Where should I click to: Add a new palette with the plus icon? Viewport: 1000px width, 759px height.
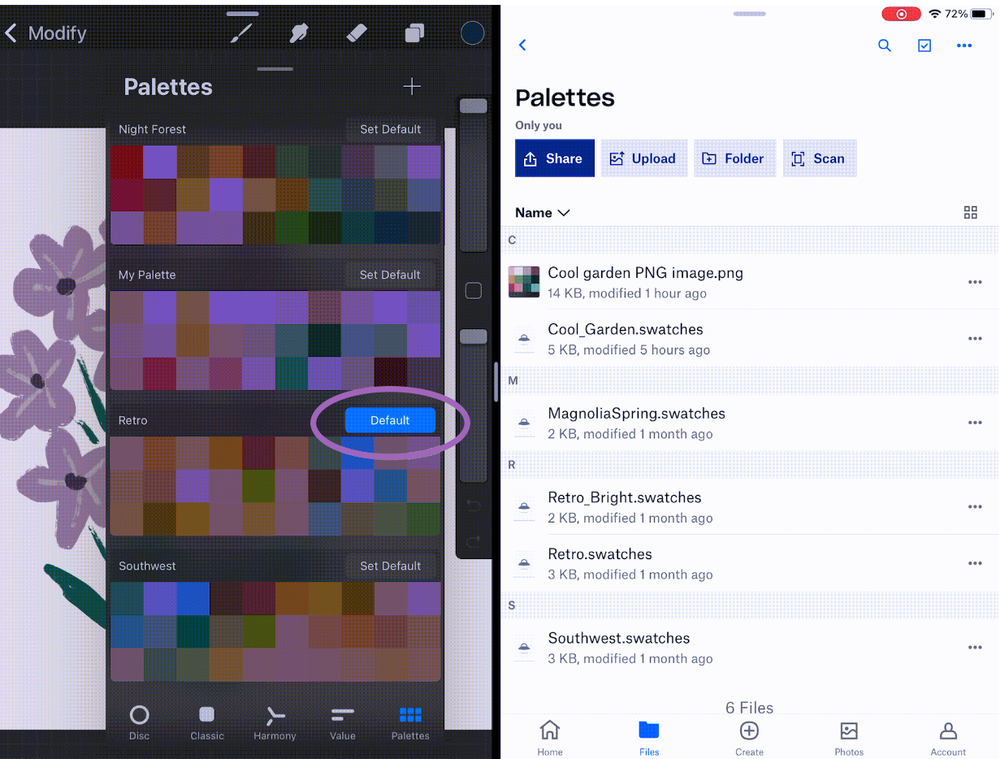click(x=411, y=87)
